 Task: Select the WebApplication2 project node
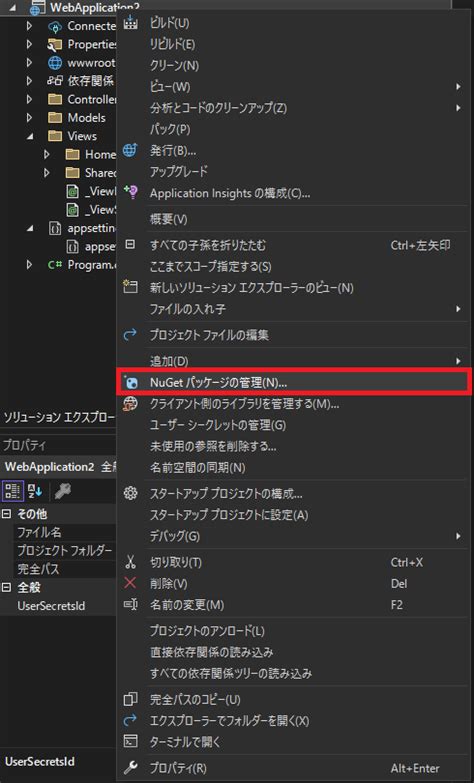coord(94,7)
